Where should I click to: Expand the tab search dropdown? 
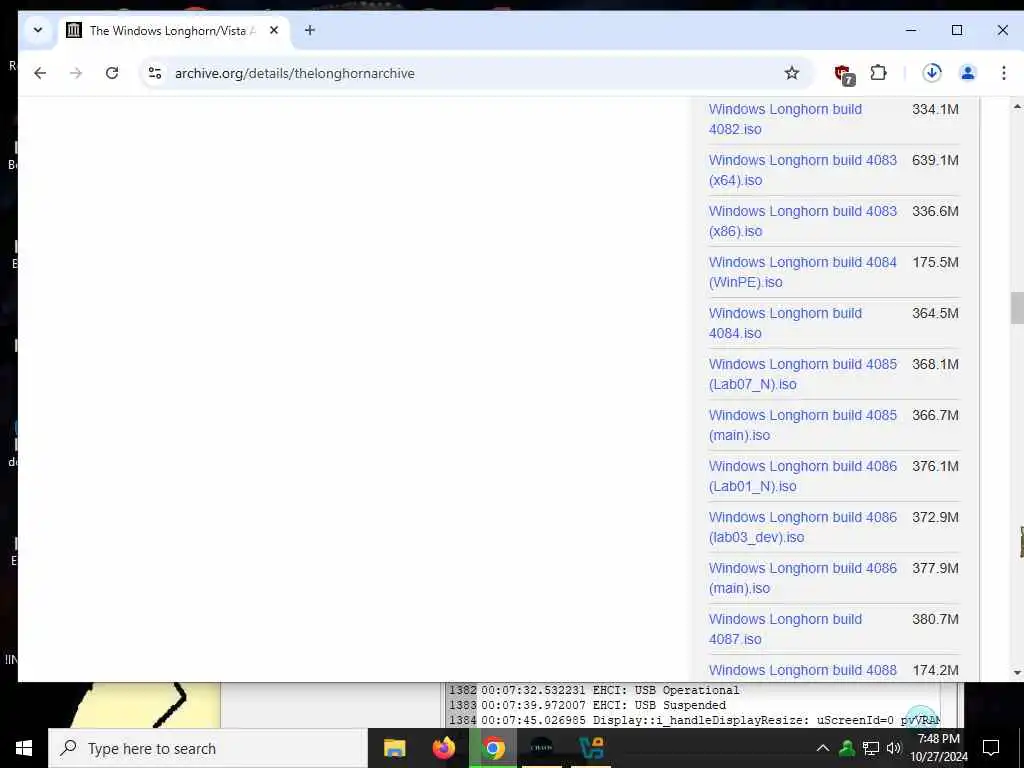[x=38, y=30]
